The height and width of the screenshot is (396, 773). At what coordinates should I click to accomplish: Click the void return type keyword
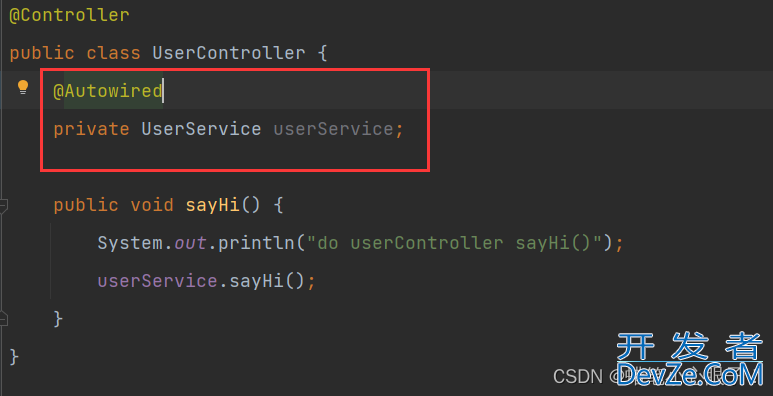pyautogui.click(x=152, y=205)
